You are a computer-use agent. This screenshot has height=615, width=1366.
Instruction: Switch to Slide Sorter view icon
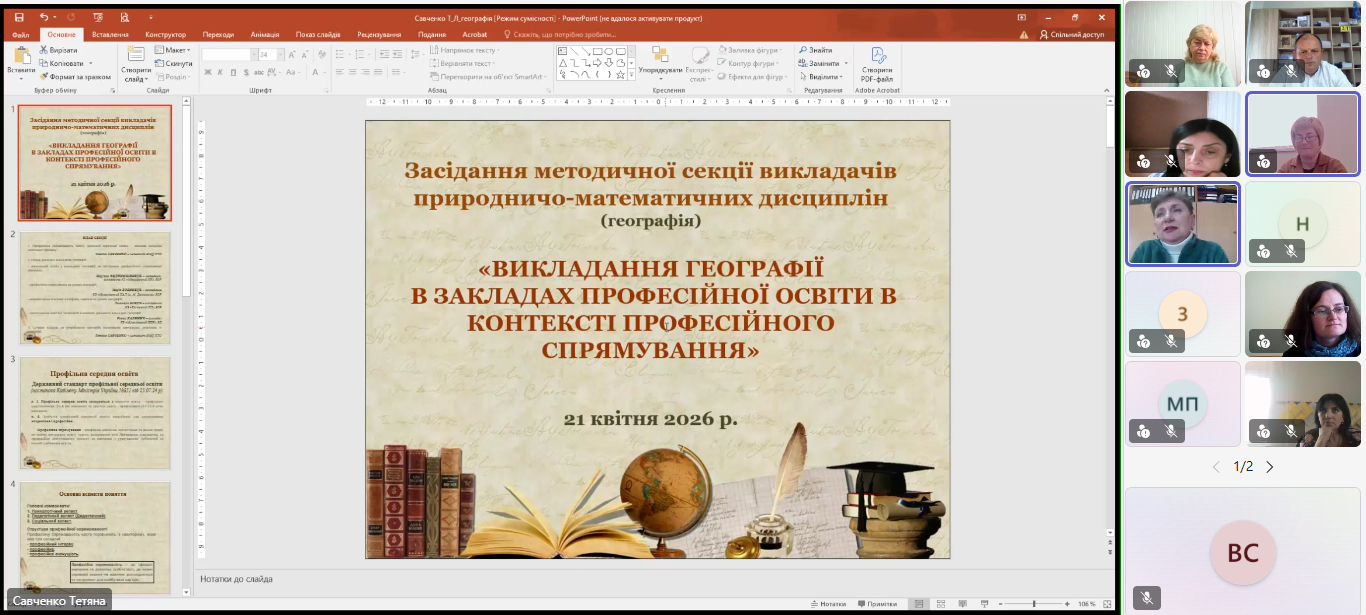pos(943,604)
